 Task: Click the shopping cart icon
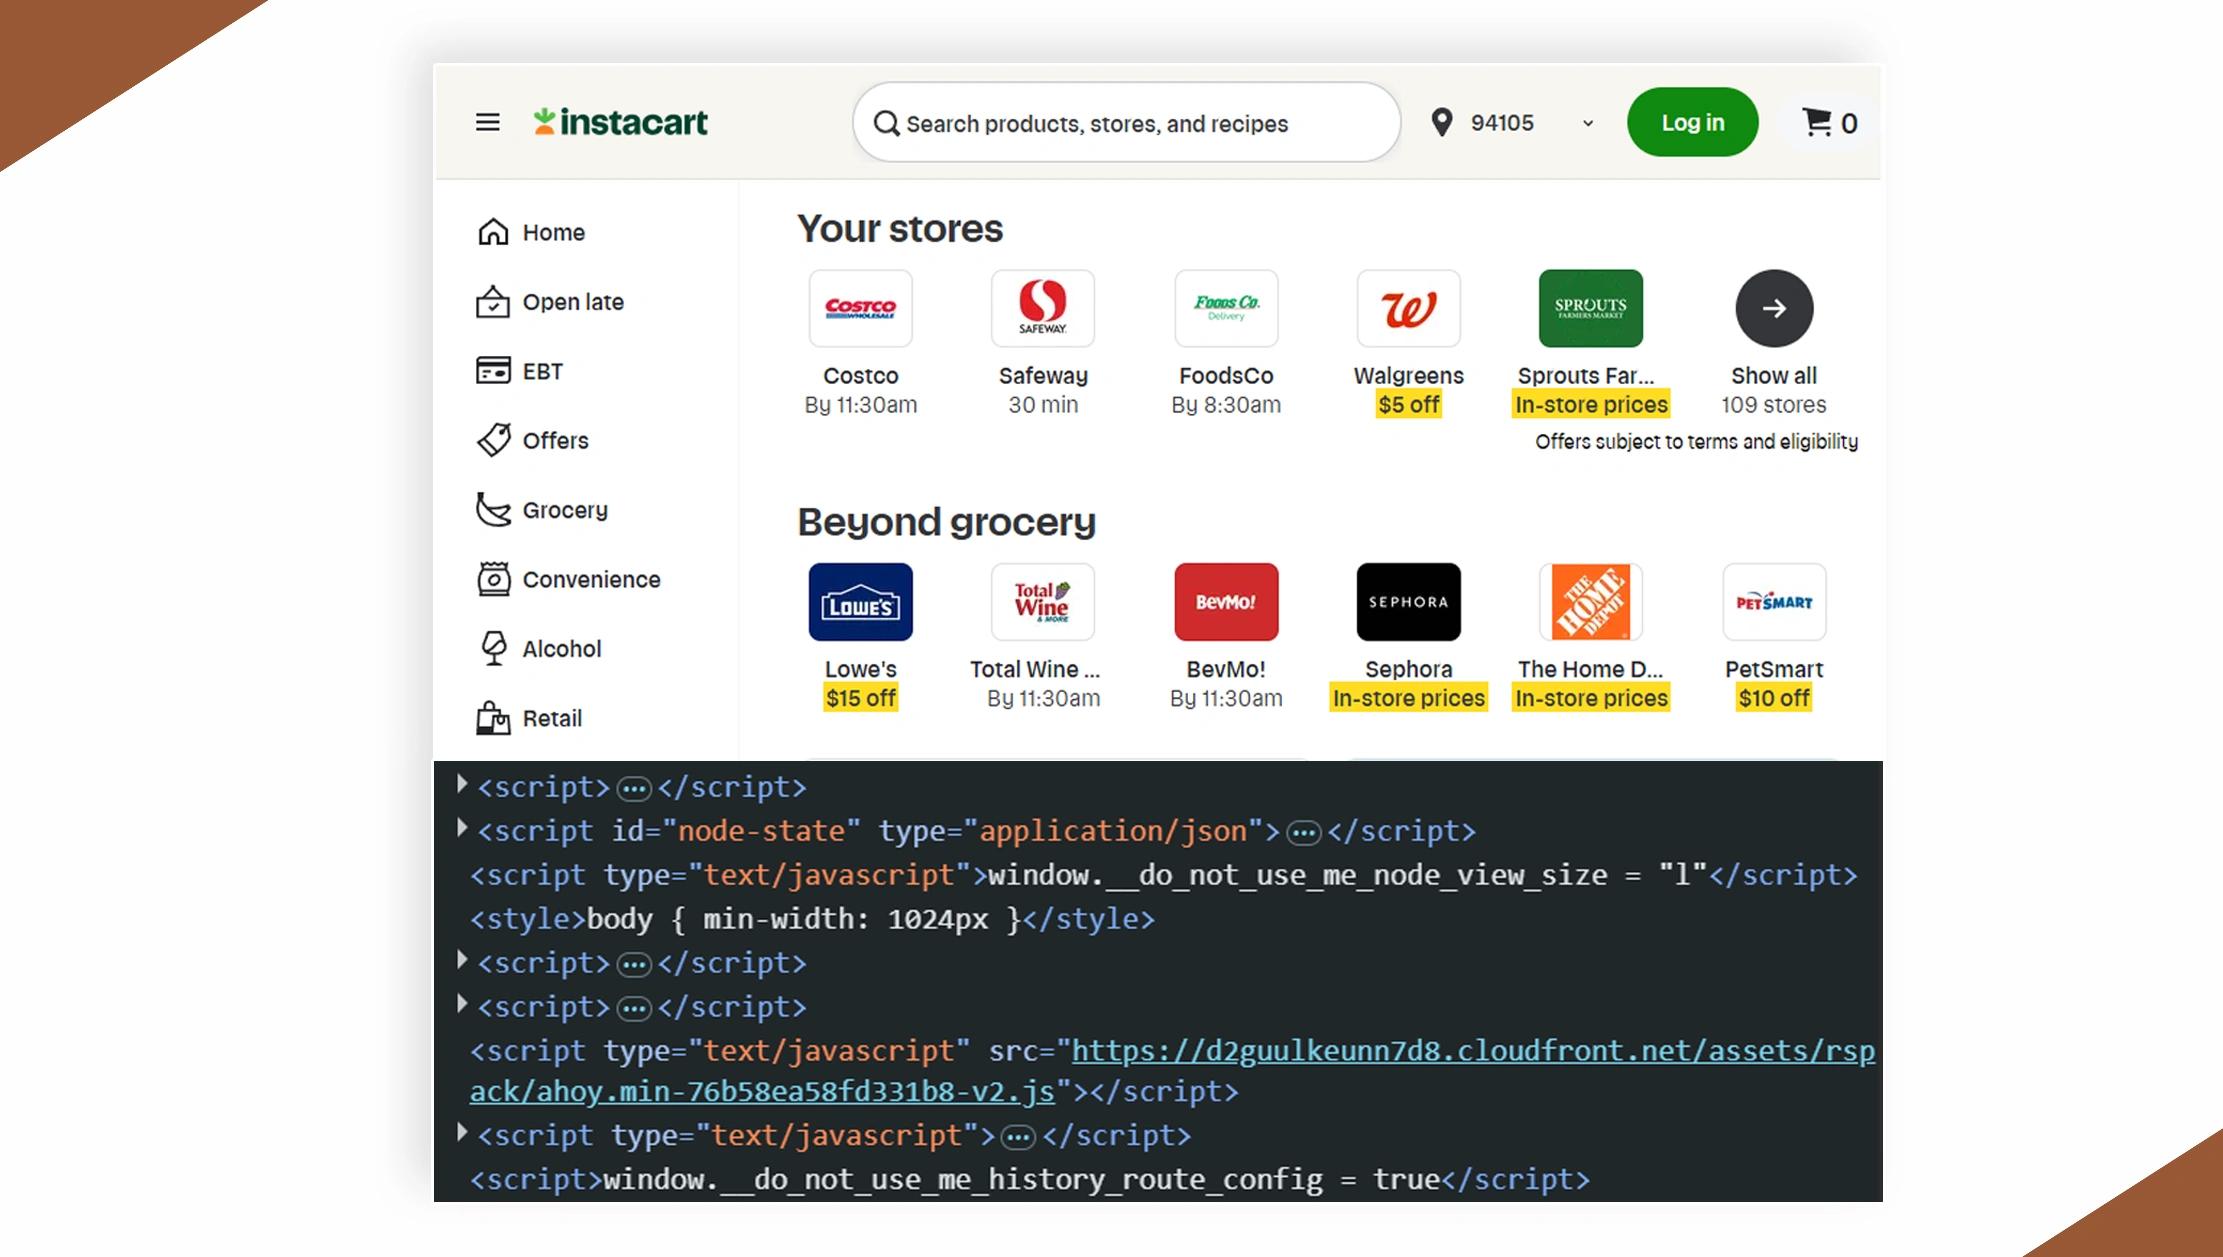1817,122
